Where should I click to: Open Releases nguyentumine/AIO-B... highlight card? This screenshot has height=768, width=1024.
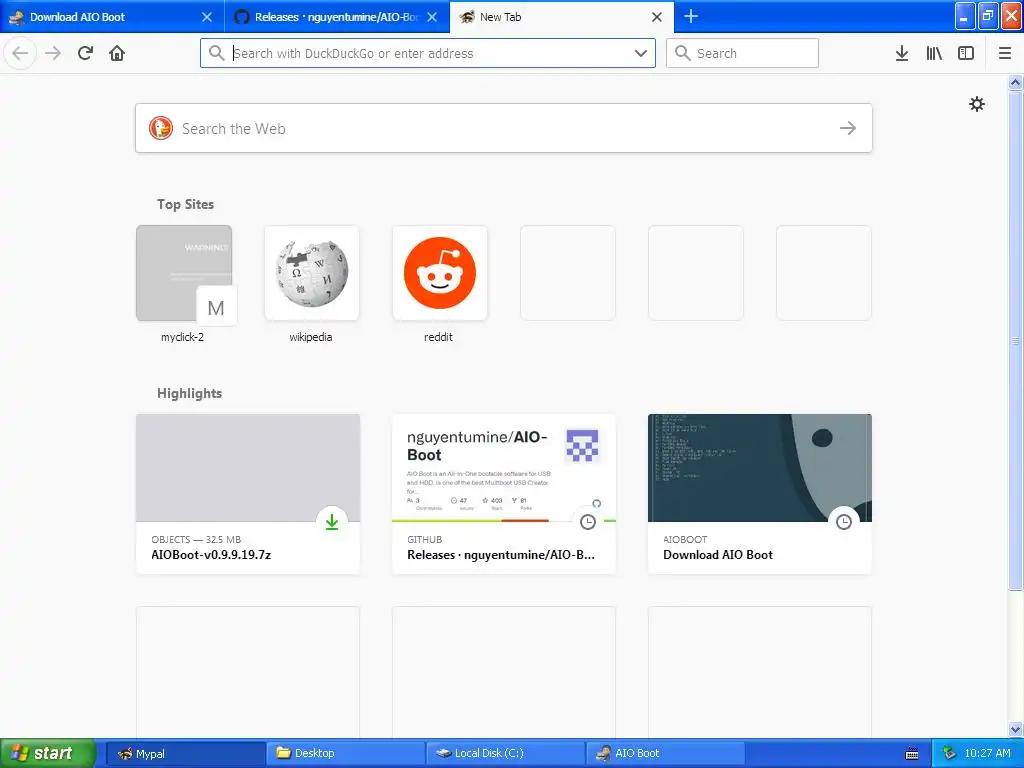504,494
